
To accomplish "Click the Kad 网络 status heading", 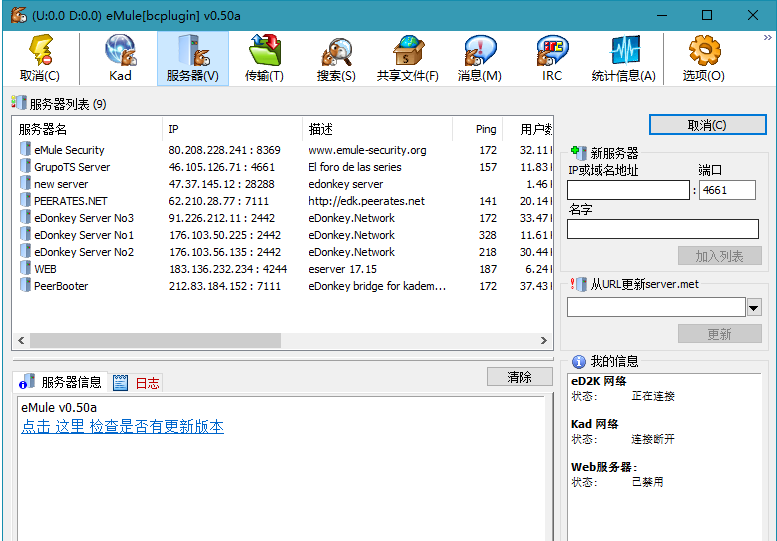I will (595, 424).
